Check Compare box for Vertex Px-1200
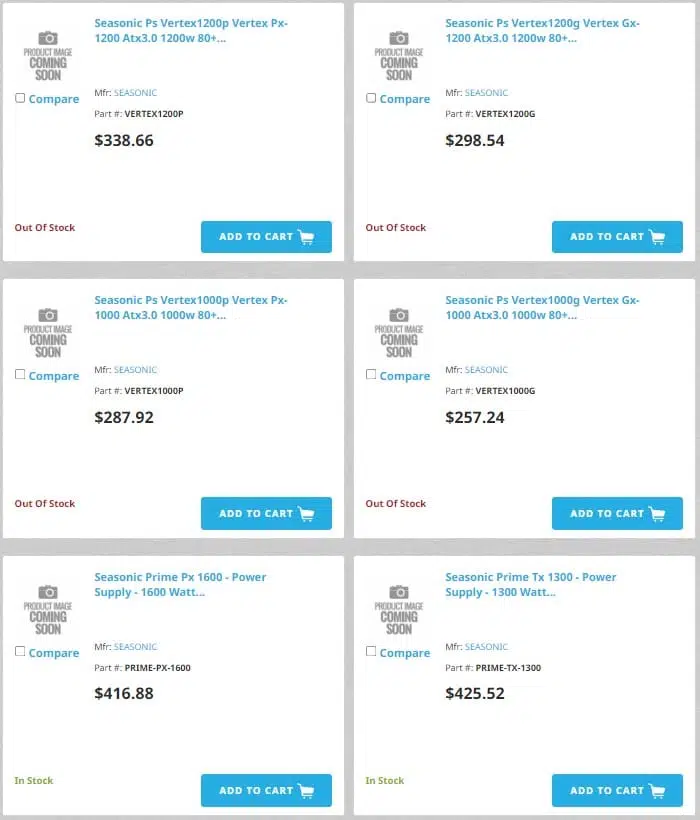 tap(20, 98)
